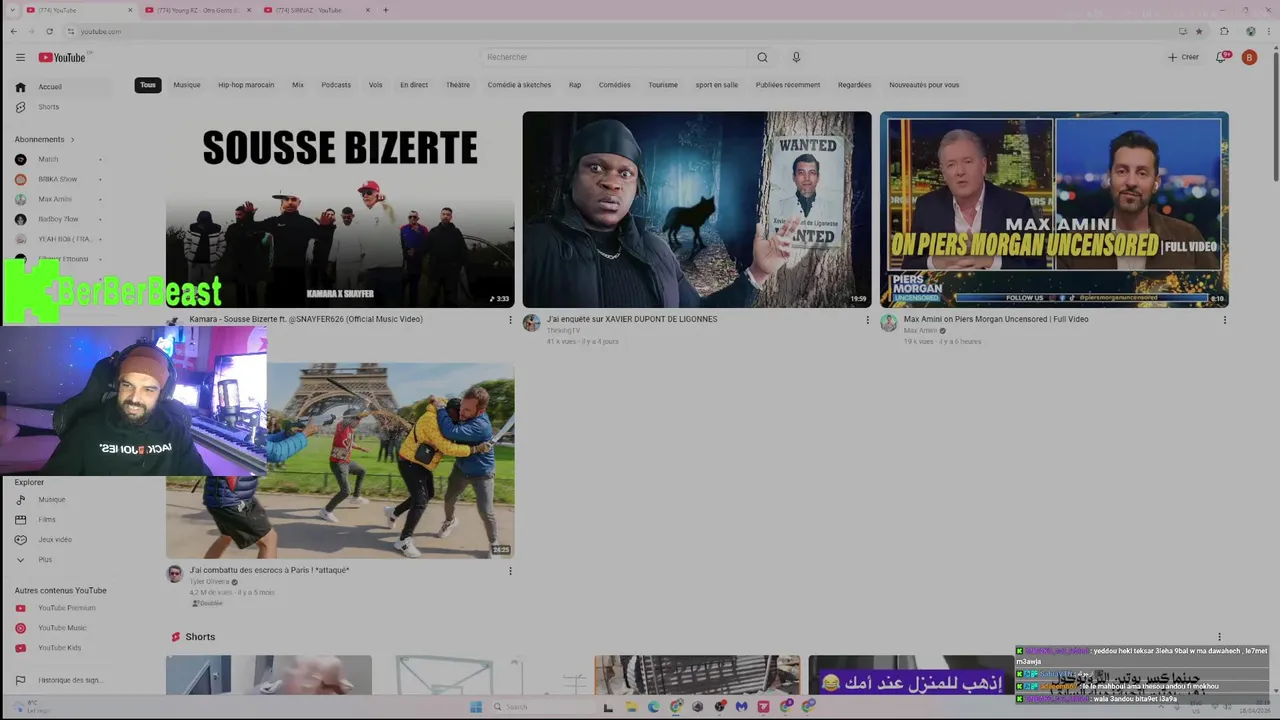Viewport: 1280px width, 720px height.
Task: Click the Créer button
Action: pyautogui.click(x=1183, y=57)
